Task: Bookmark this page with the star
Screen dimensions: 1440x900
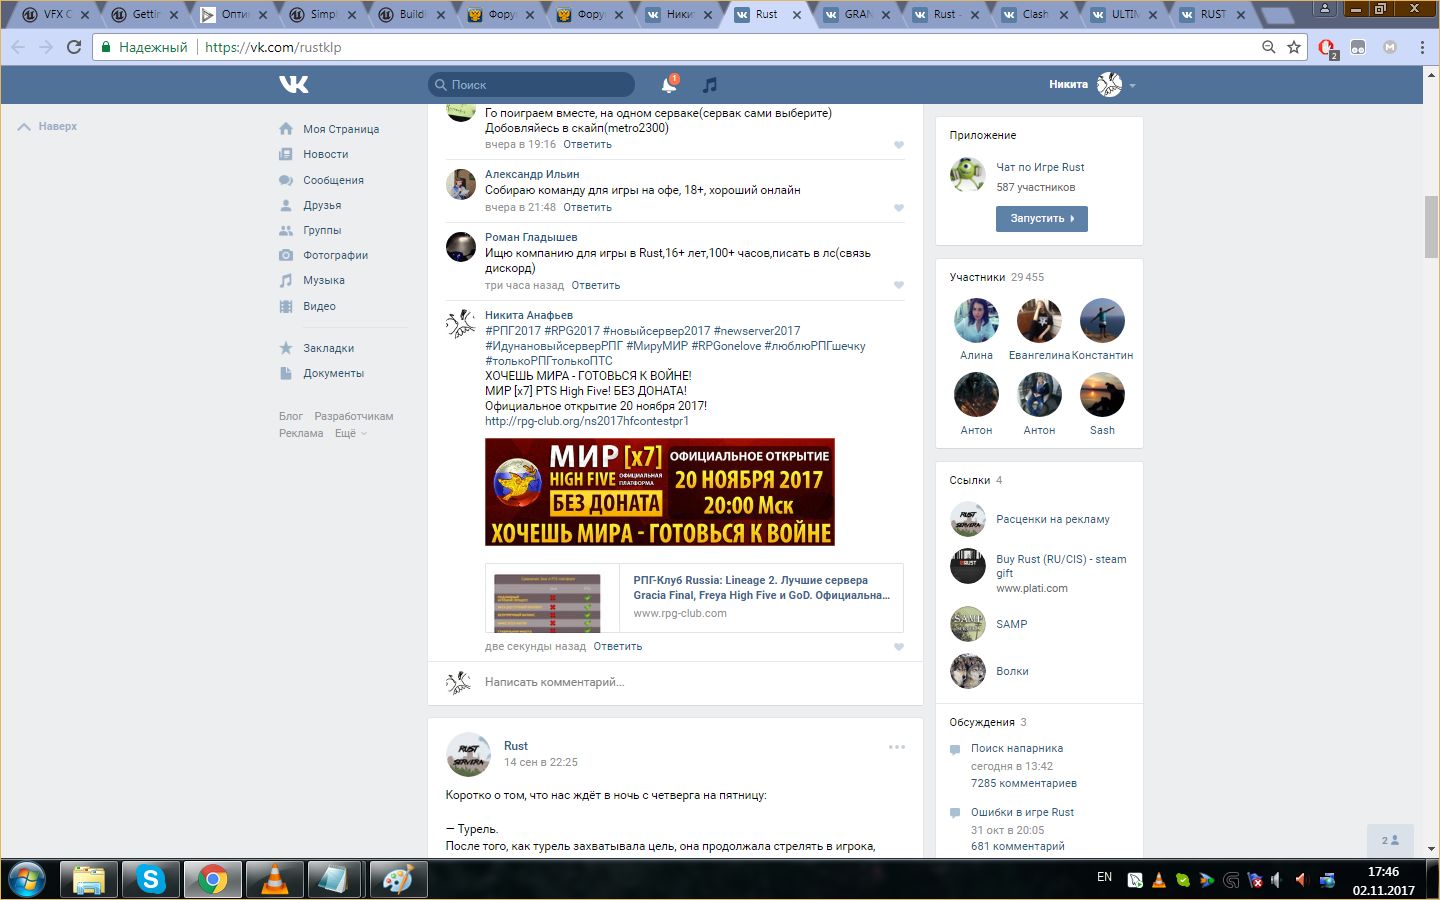Action: (1294, 47)
